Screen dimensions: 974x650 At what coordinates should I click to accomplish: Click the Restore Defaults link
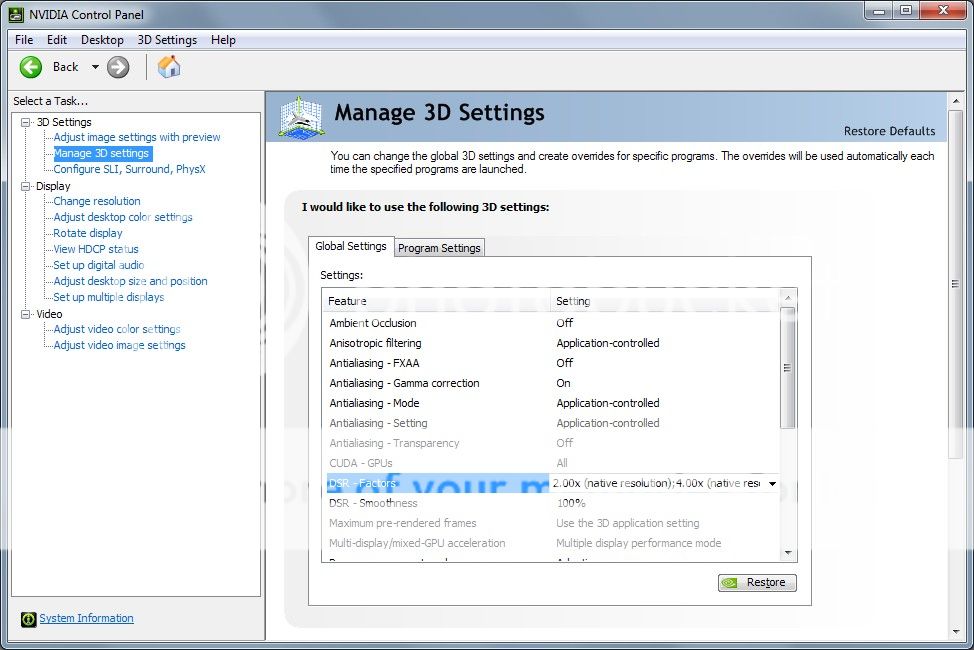click(889, 131)
